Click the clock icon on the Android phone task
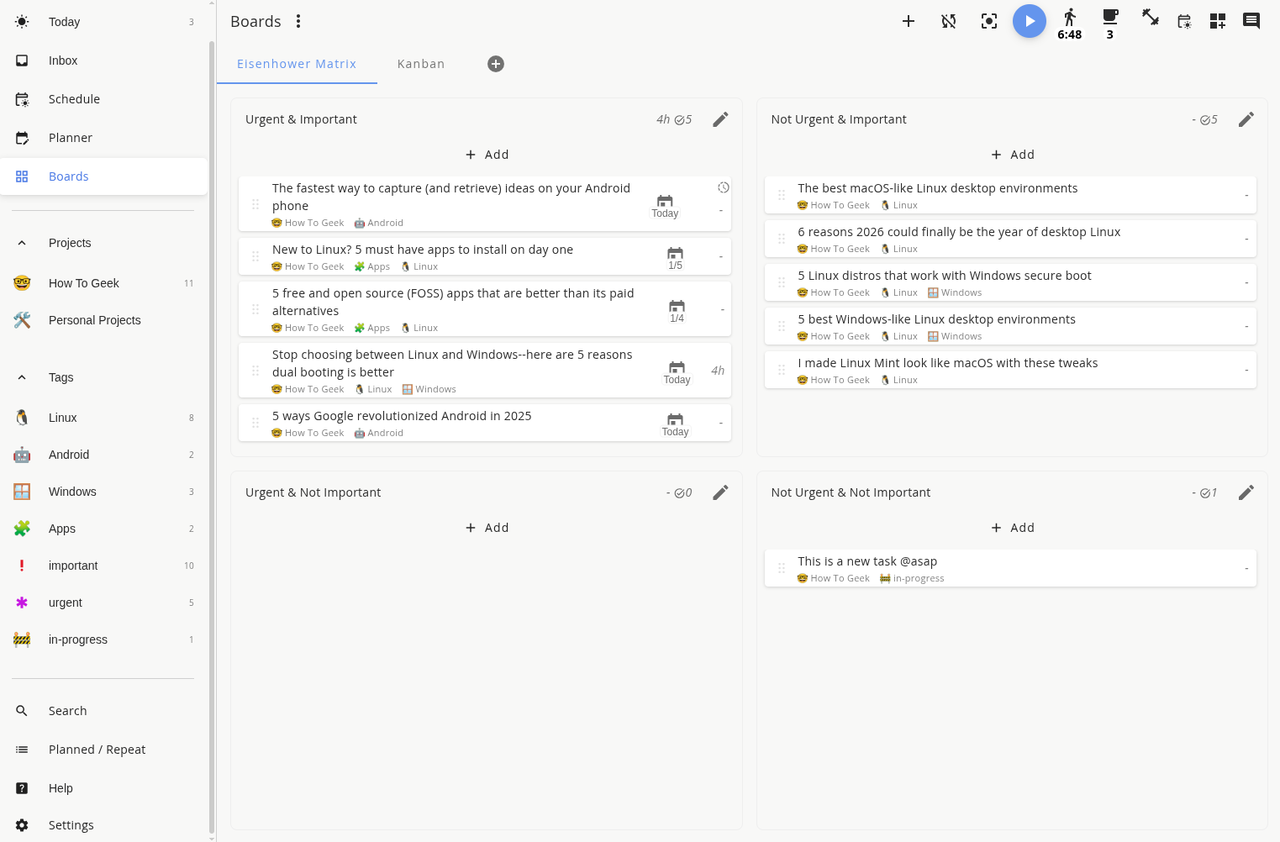 (723, 187)
